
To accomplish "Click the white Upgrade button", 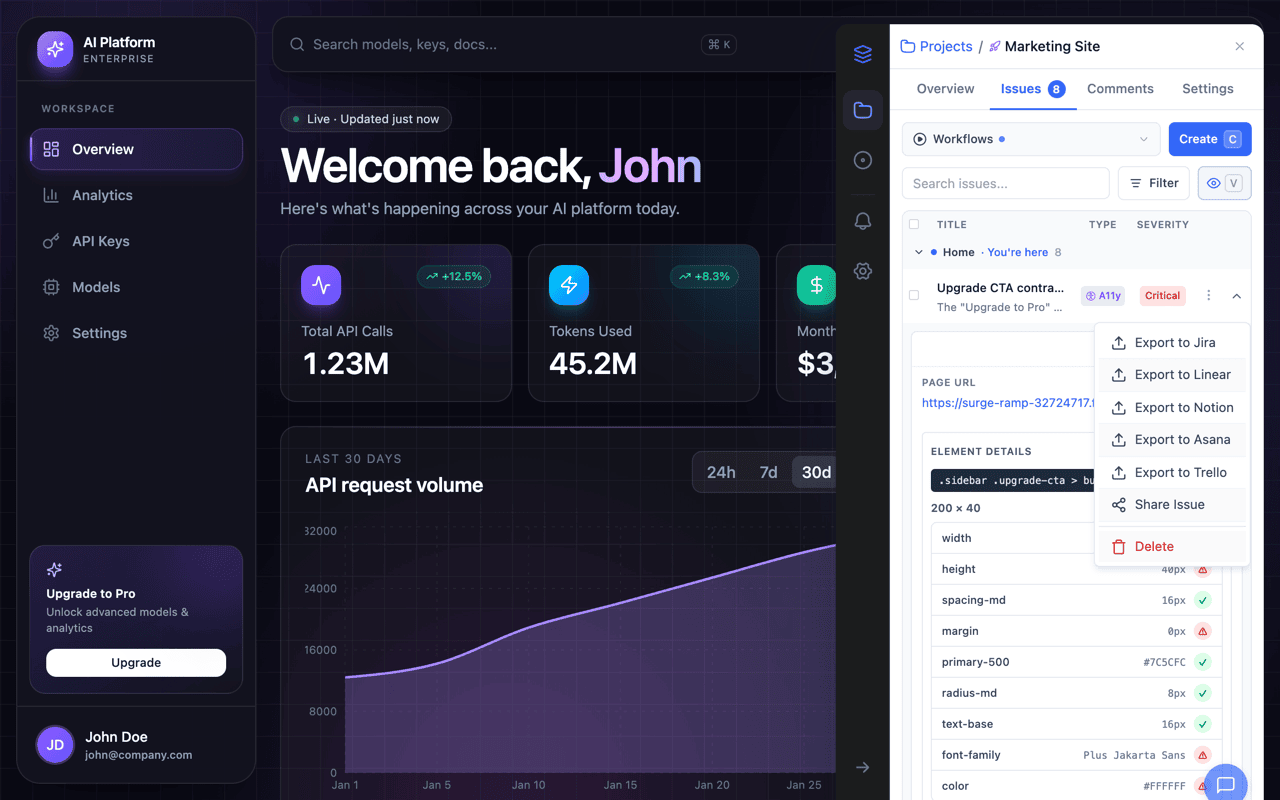I will (x=136, y=663).
